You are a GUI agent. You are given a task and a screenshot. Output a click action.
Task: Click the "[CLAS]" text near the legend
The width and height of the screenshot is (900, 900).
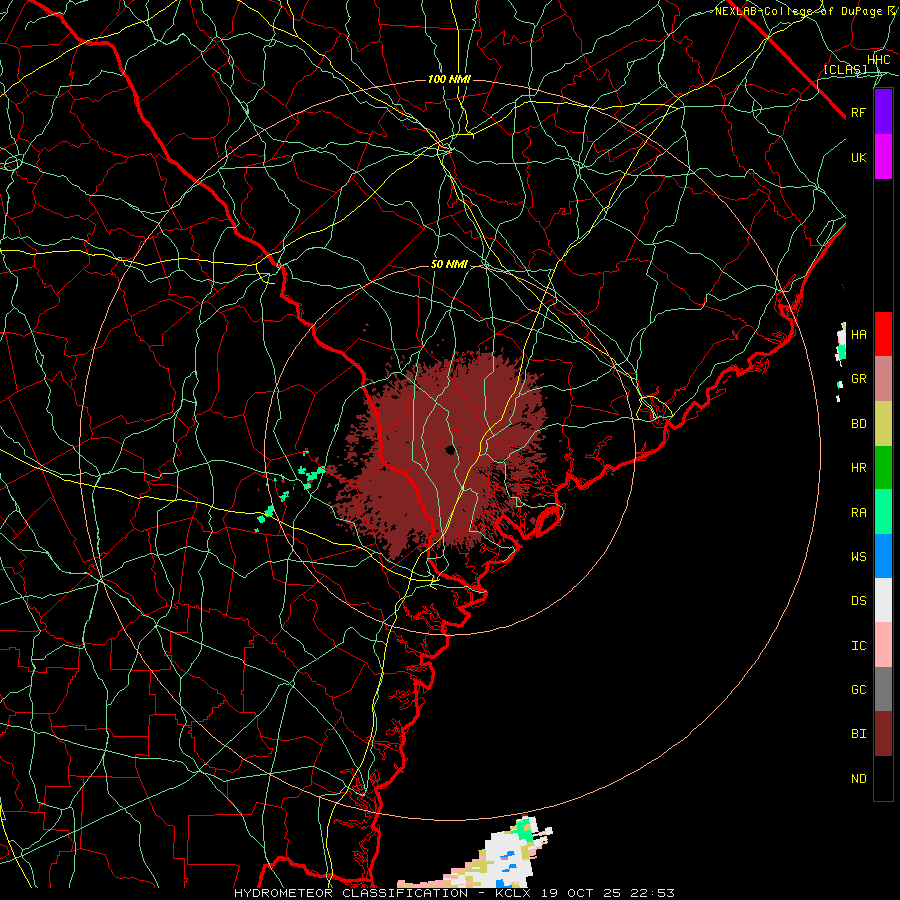coord(845,69)
